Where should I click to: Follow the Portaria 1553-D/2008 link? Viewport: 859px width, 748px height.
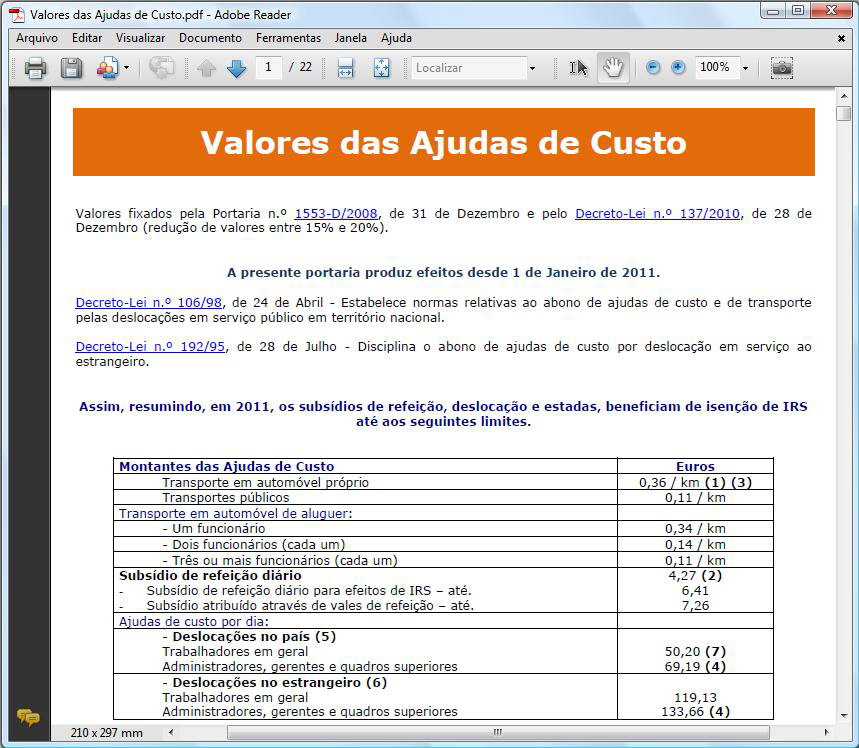(337, 214)
